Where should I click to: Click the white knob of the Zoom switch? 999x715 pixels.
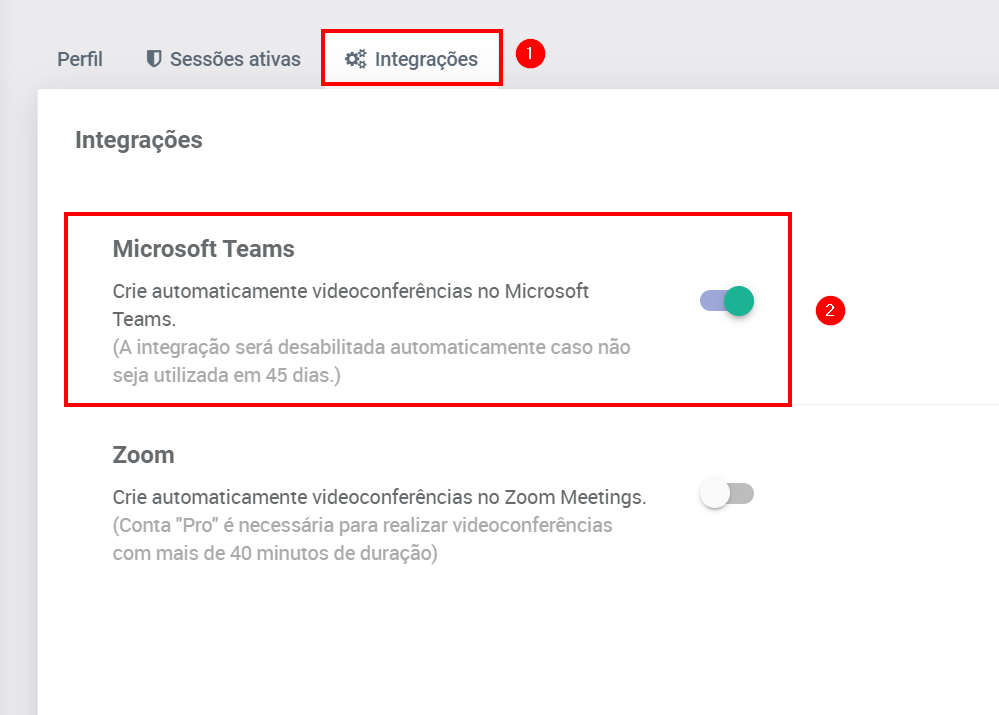(714, 494)
